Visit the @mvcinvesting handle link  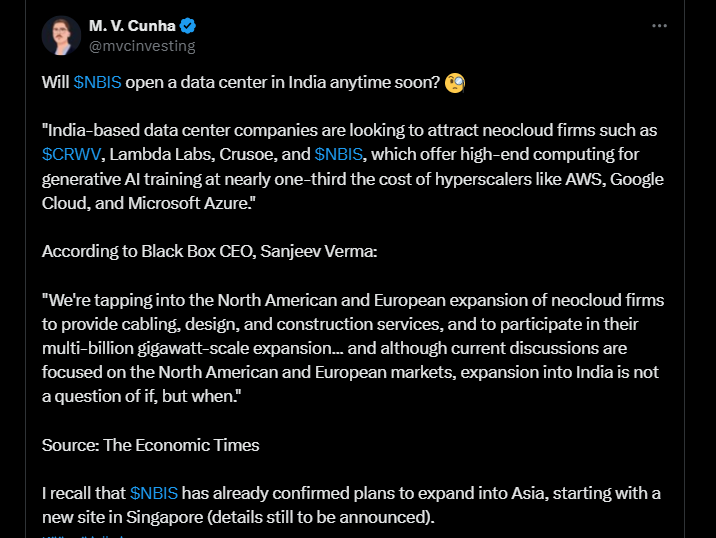pyautogui.click(x=142, y=46)
